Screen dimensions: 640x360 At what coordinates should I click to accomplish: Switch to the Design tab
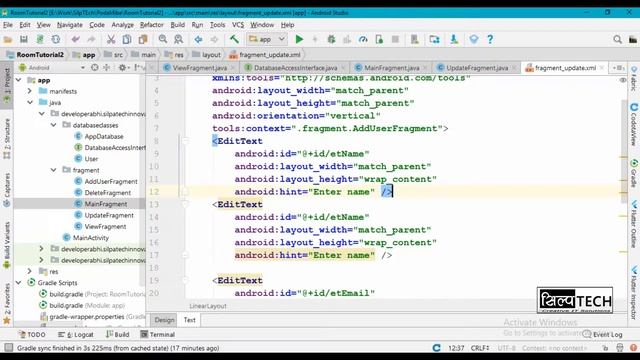pos(164,320)
